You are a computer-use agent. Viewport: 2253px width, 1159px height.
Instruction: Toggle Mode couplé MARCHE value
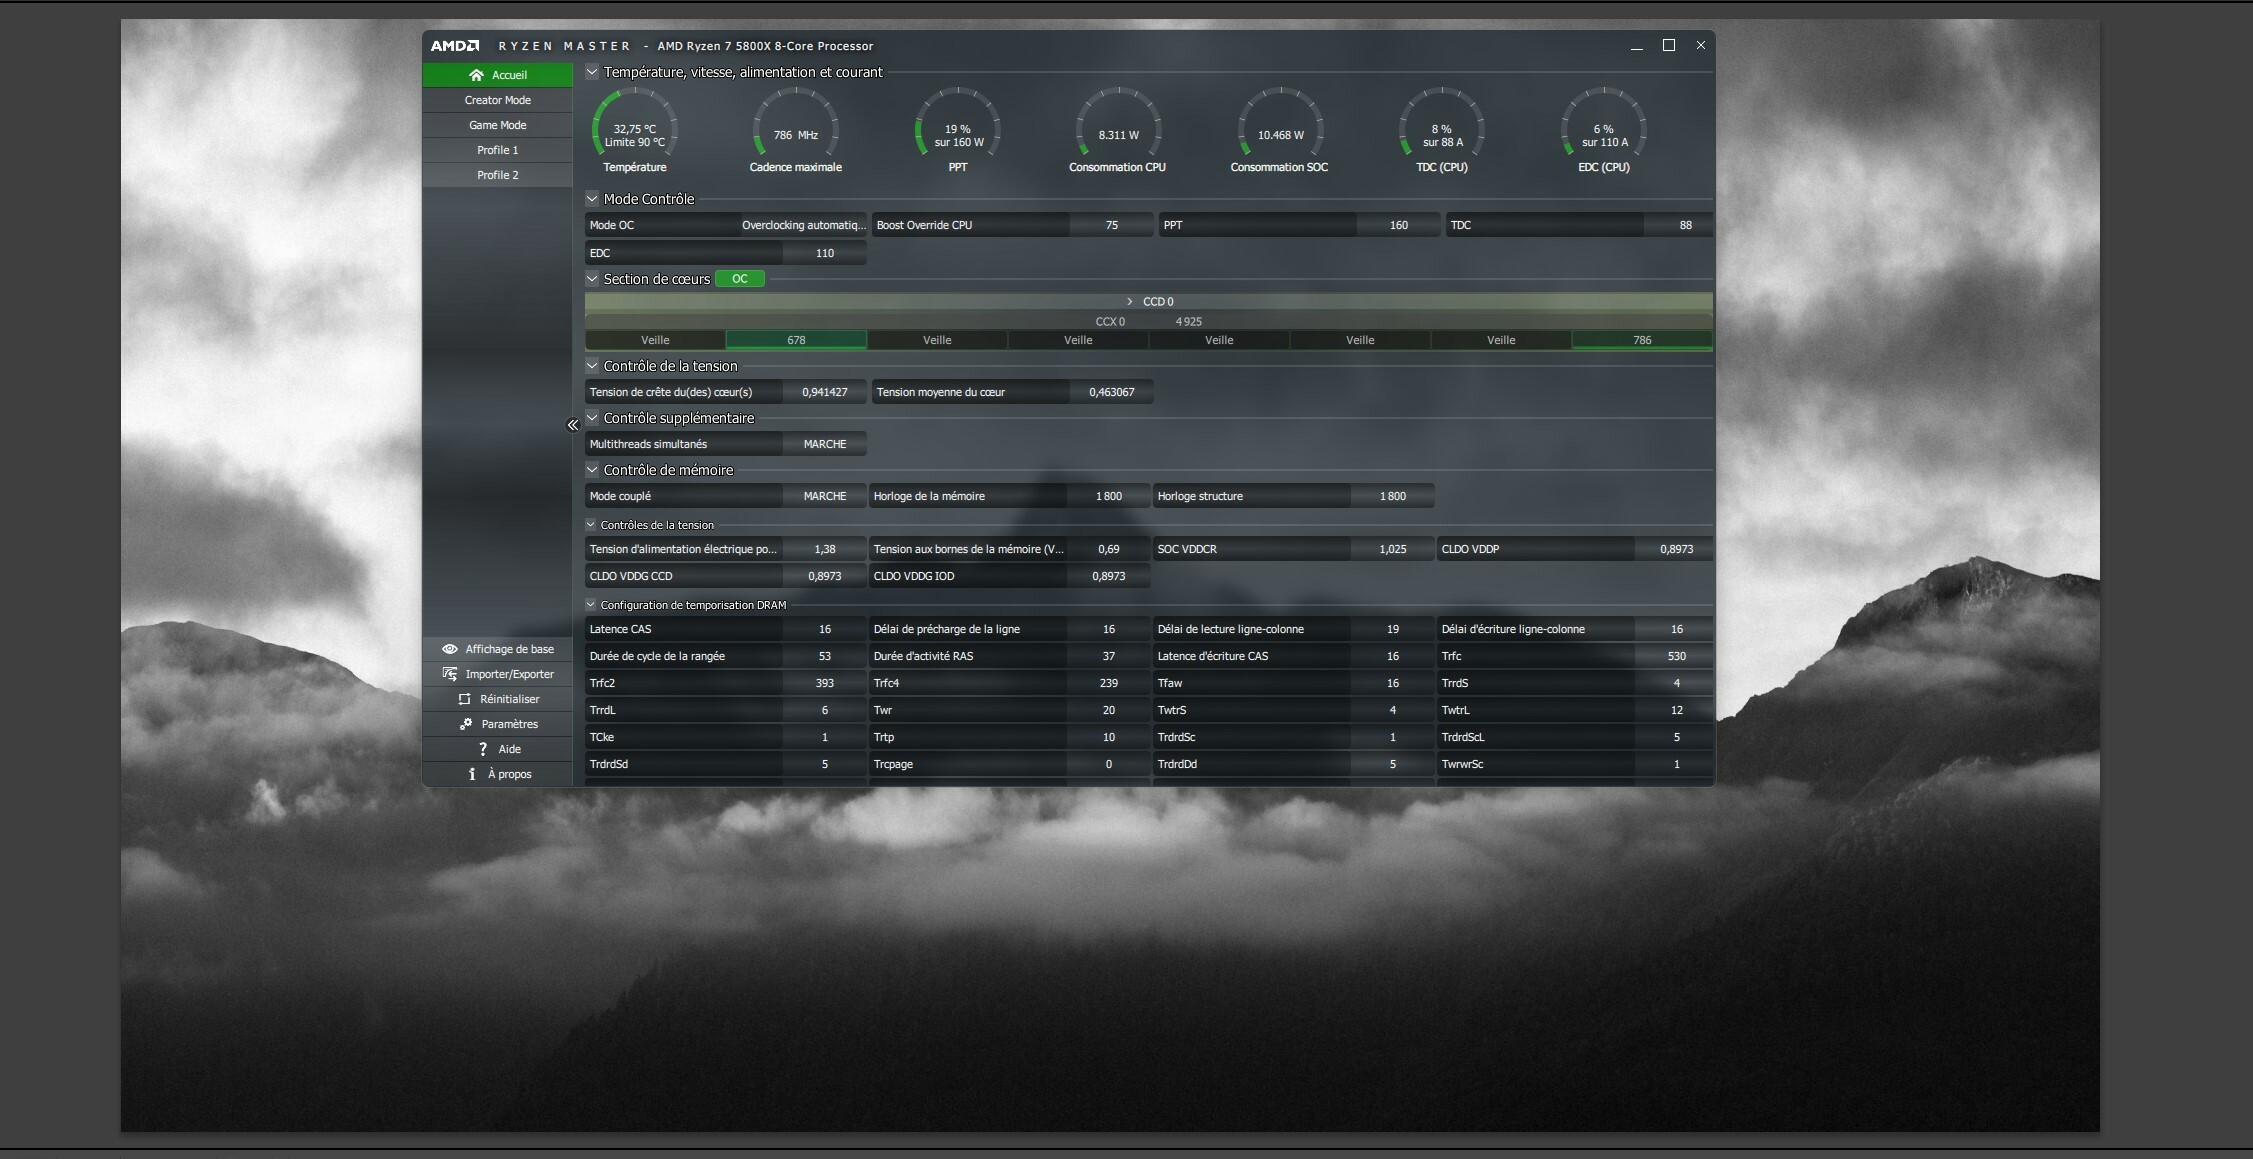[x=825, y=496]
